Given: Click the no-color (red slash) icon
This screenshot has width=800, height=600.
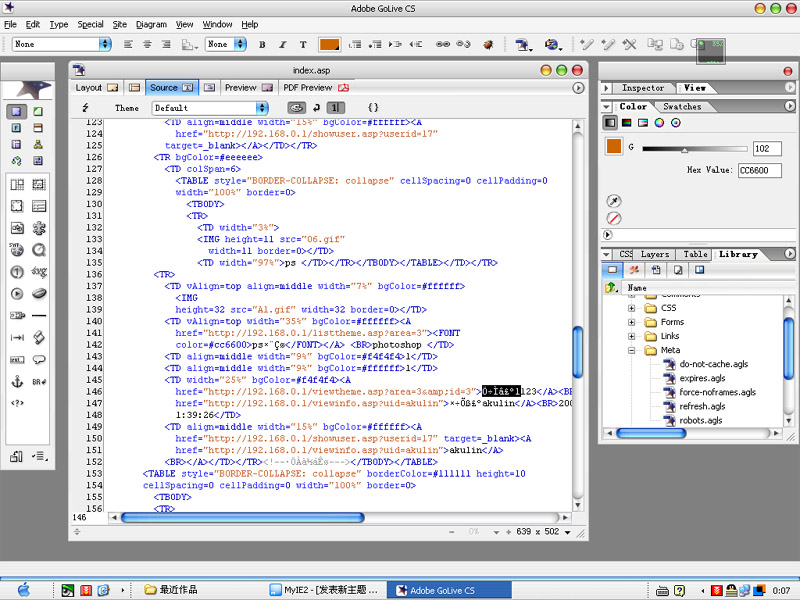Looking at the screenshot, I should coord(614,218).
